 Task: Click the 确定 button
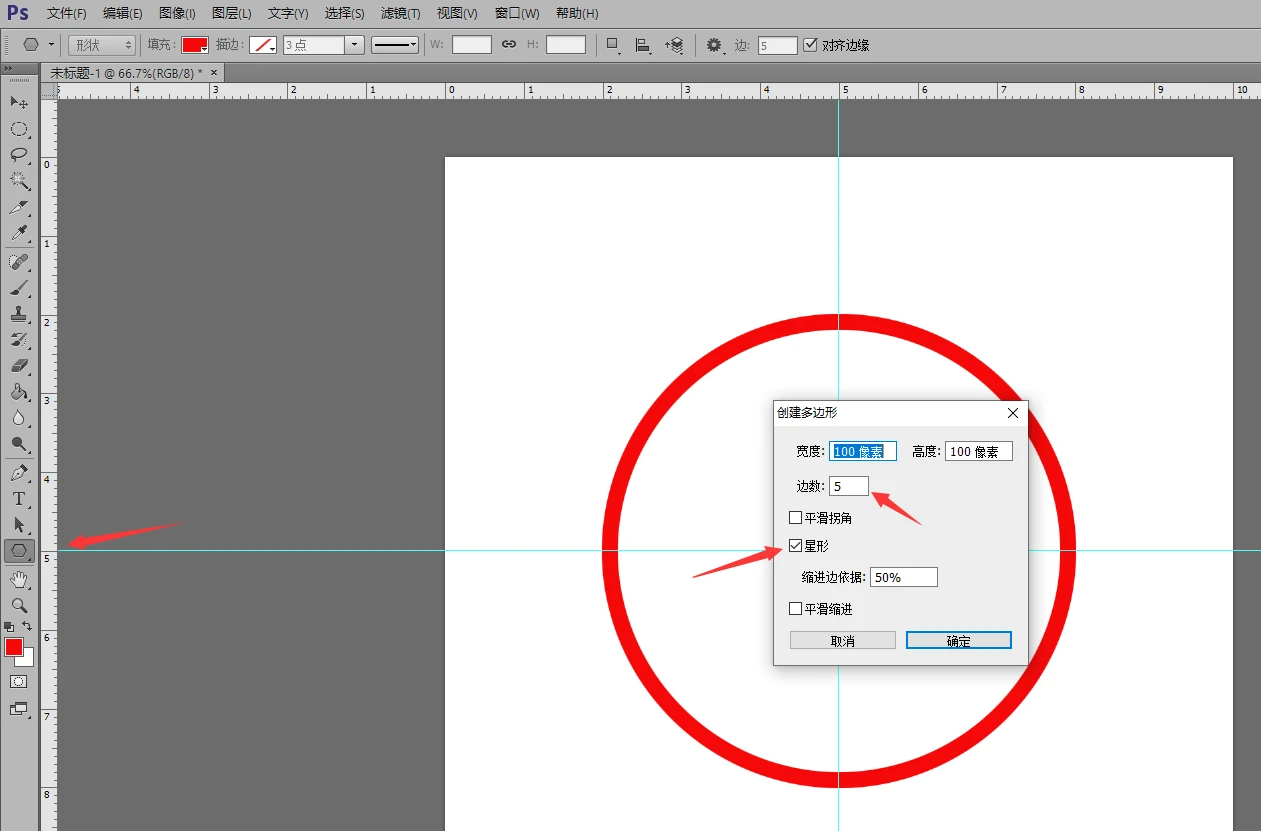pyautogui.click(x=958, y=640)
